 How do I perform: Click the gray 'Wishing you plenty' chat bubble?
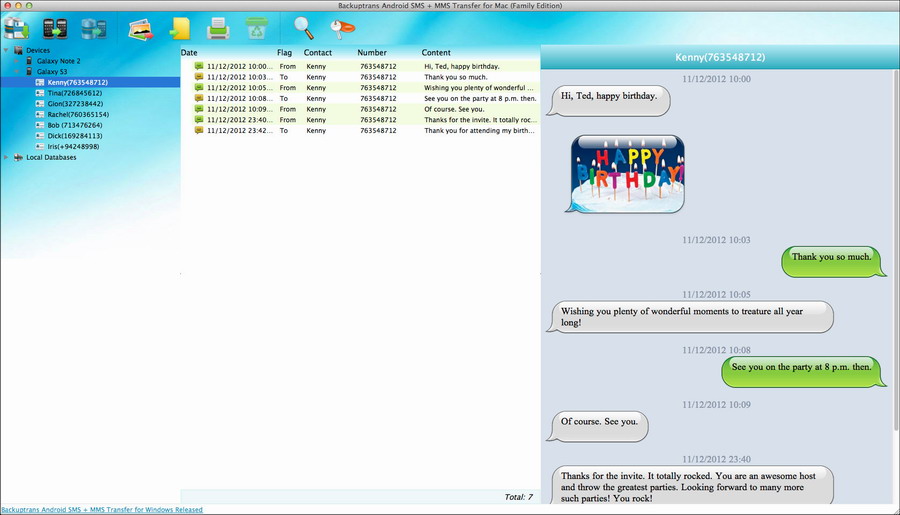coord(690,316)
